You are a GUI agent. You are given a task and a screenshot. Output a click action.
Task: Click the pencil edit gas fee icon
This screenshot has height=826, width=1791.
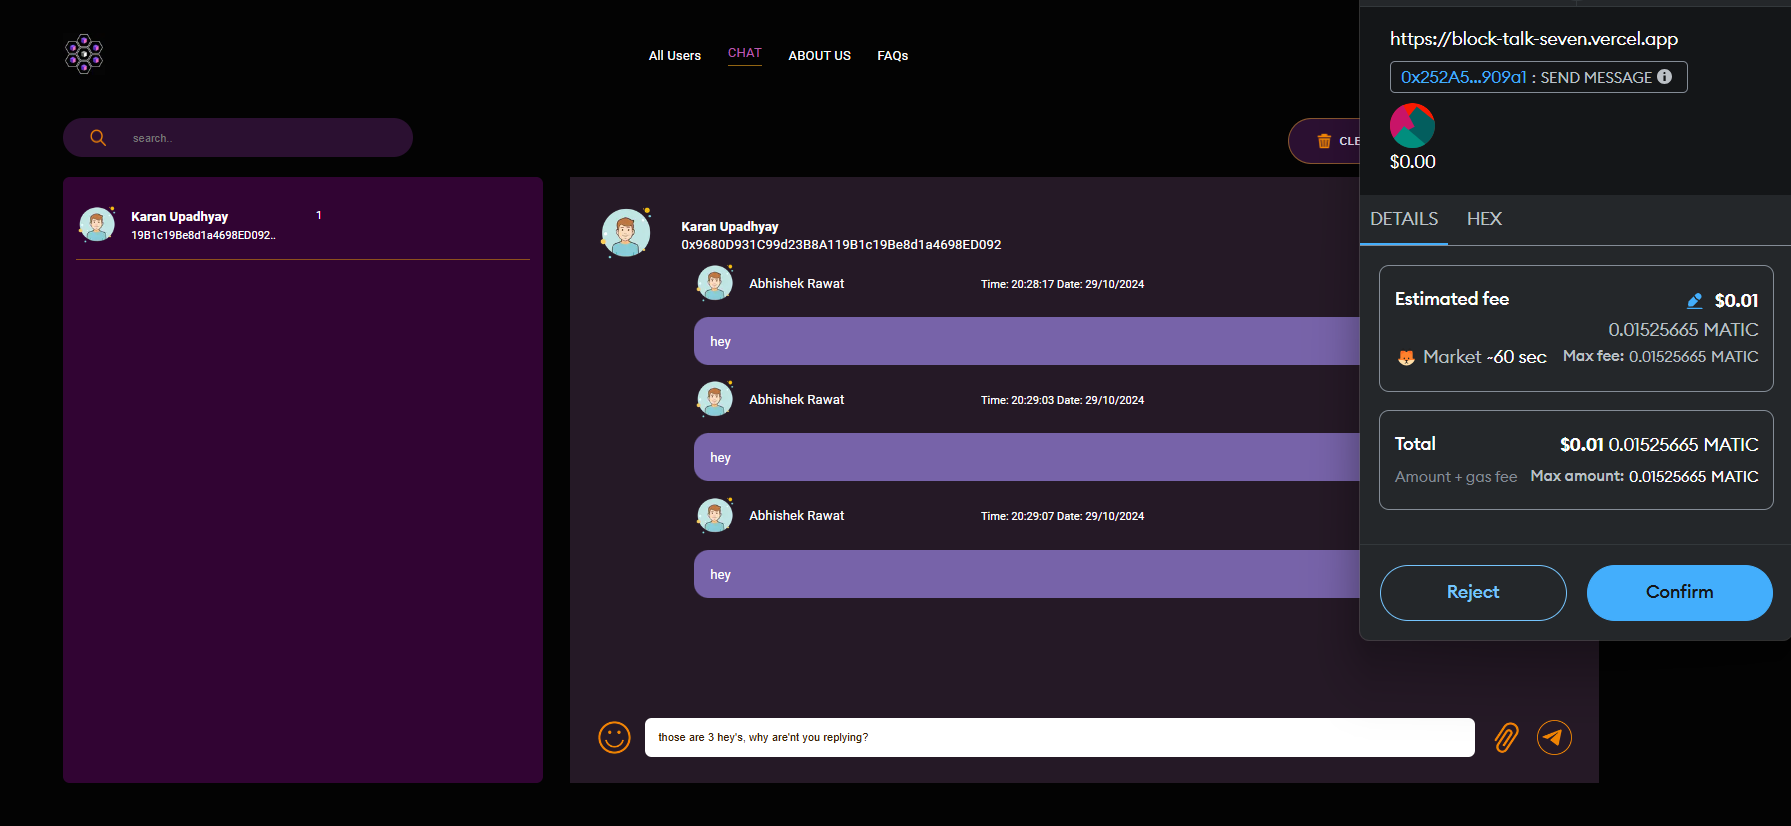[x=1694, y=301]
